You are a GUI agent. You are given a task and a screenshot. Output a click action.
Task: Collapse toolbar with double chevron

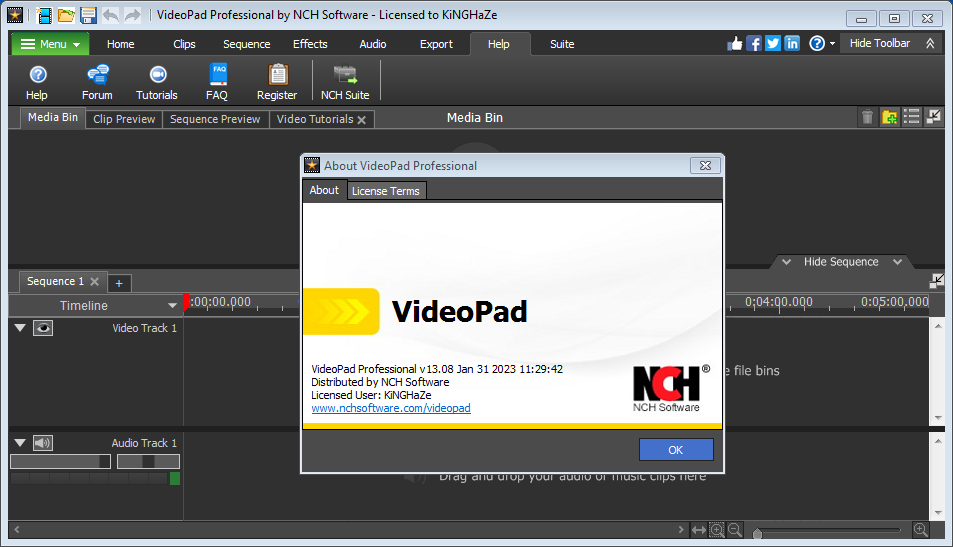930,44
